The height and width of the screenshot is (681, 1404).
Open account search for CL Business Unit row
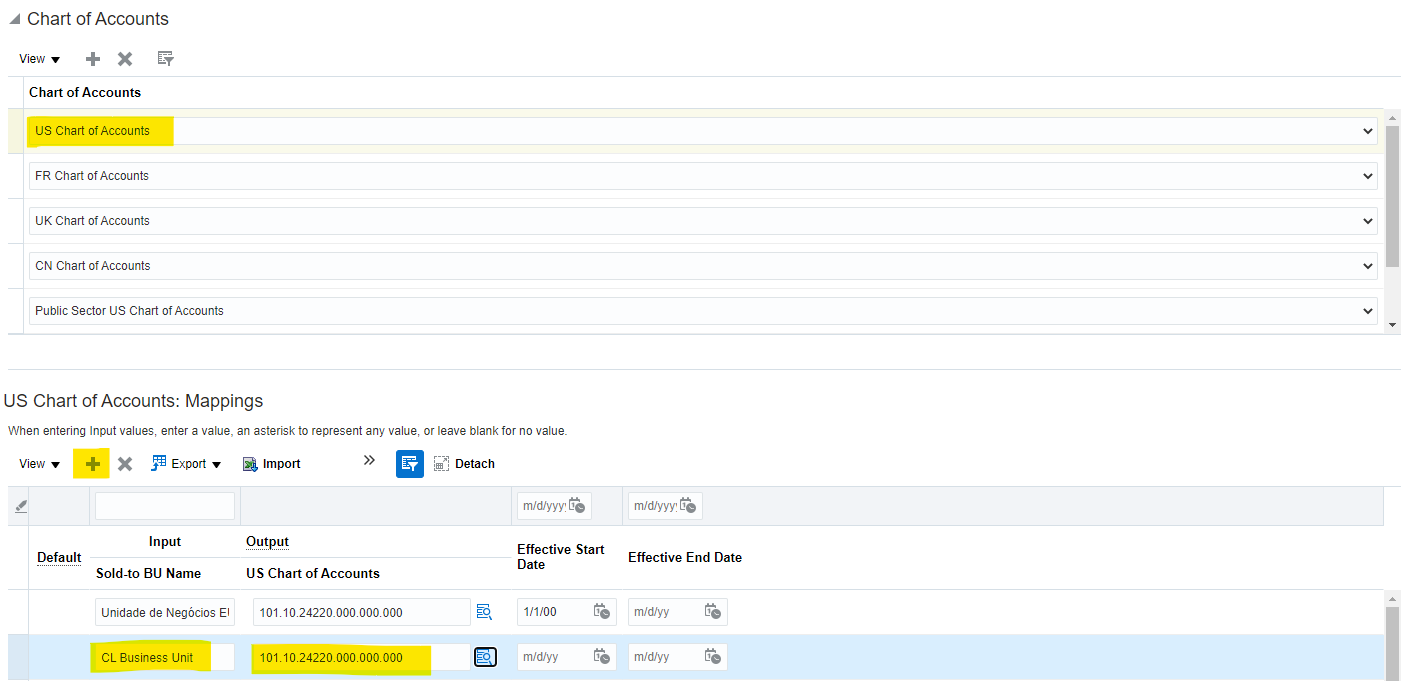click(x=485, y=657)
